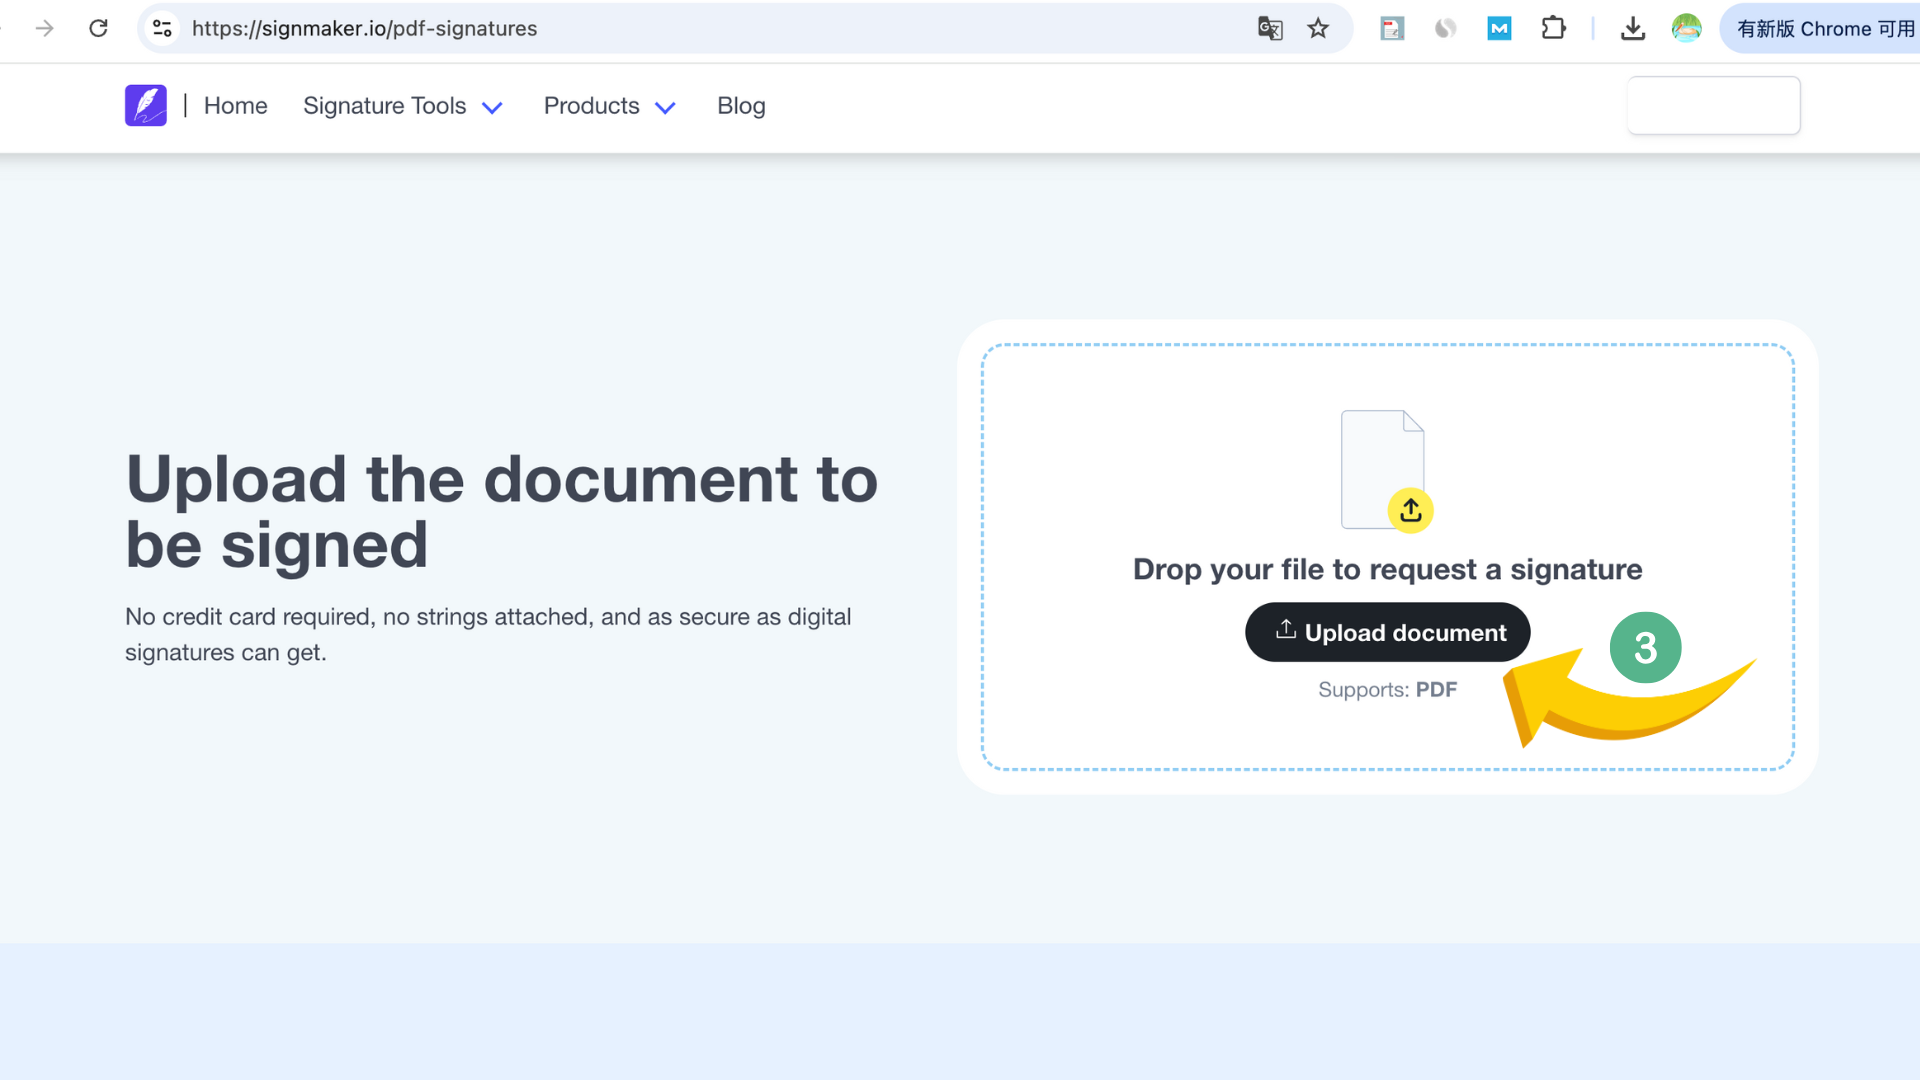Image resolution: width=1920 pixels, height=1080 pixels.
Task: Click the purple Signmaker feather logo
Action: coord(146,105)
